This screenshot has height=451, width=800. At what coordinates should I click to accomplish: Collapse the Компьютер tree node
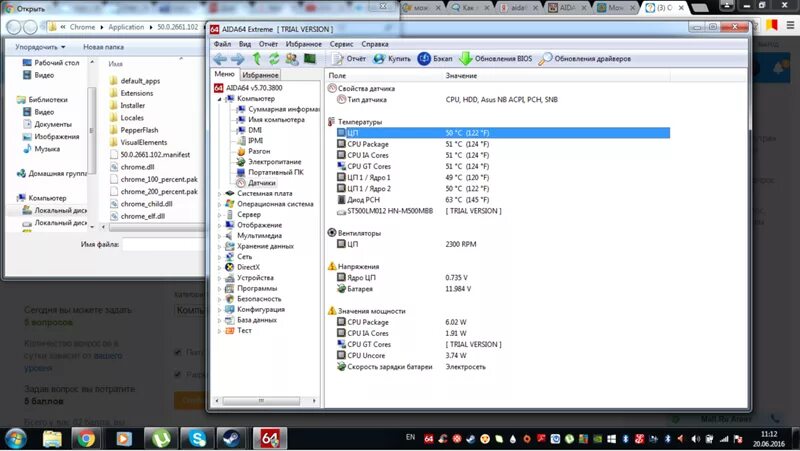[220, 99]
